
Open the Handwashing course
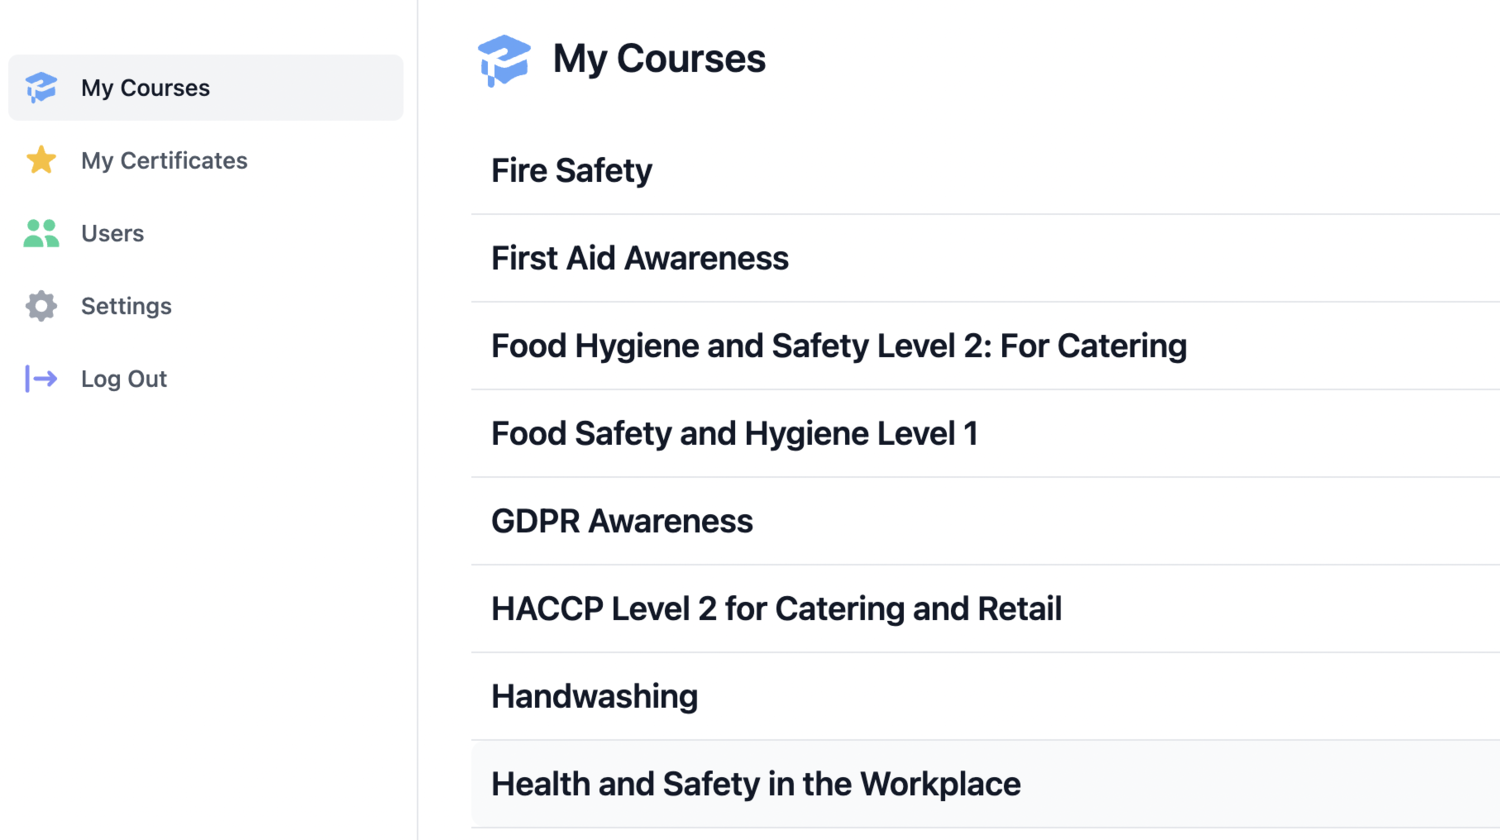point(594,696)
